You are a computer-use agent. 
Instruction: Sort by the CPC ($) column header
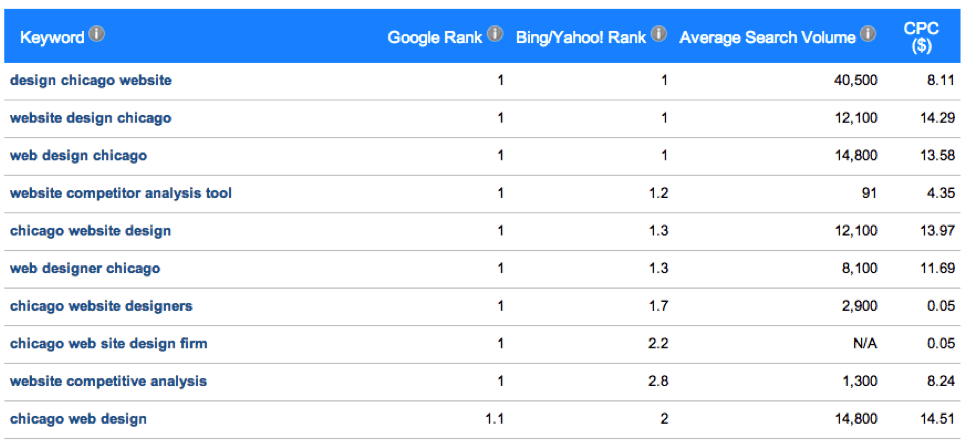[922, 37]
